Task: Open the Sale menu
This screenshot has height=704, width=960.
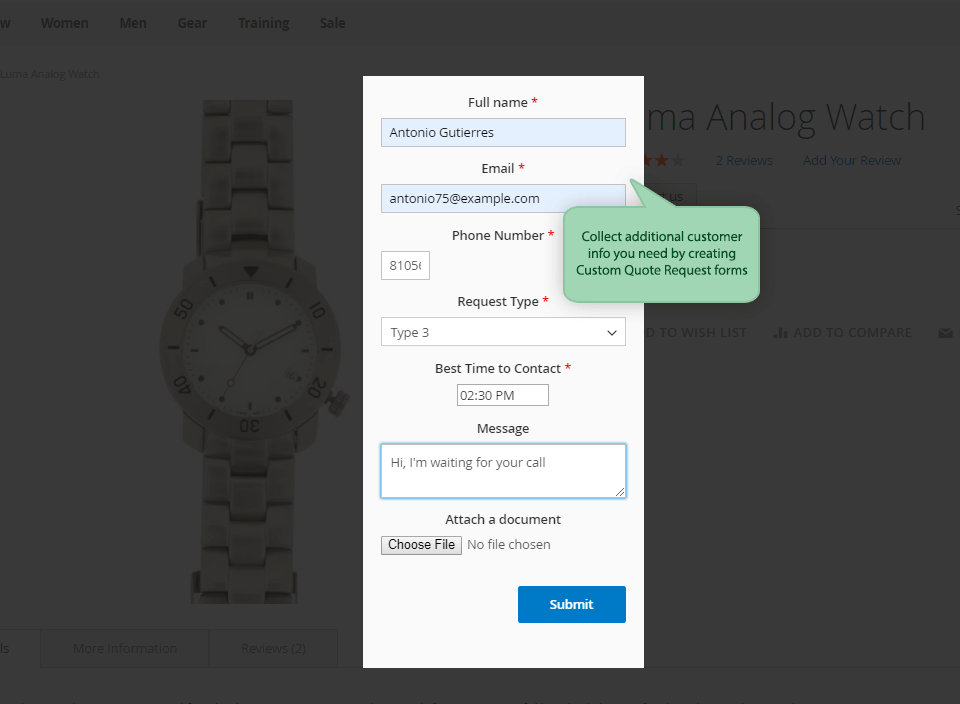Action: click(332, 23)
